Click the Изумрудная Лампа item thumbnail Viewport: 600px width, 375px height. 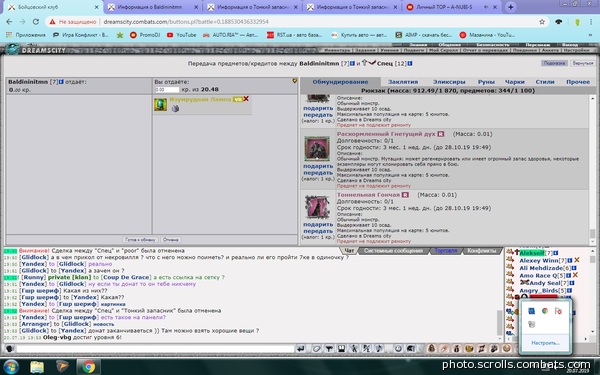click(160, 104)
